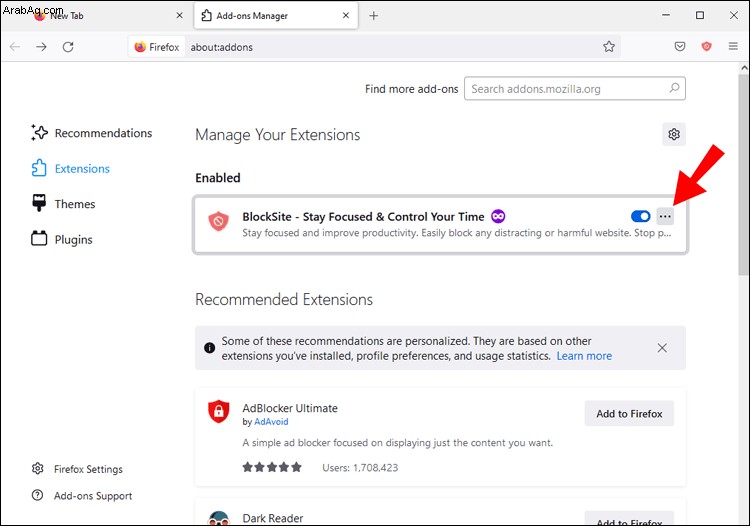This screenshot has height=526, width=750.
Task: Open Add-ons Support link
Action: click(82, 496)
